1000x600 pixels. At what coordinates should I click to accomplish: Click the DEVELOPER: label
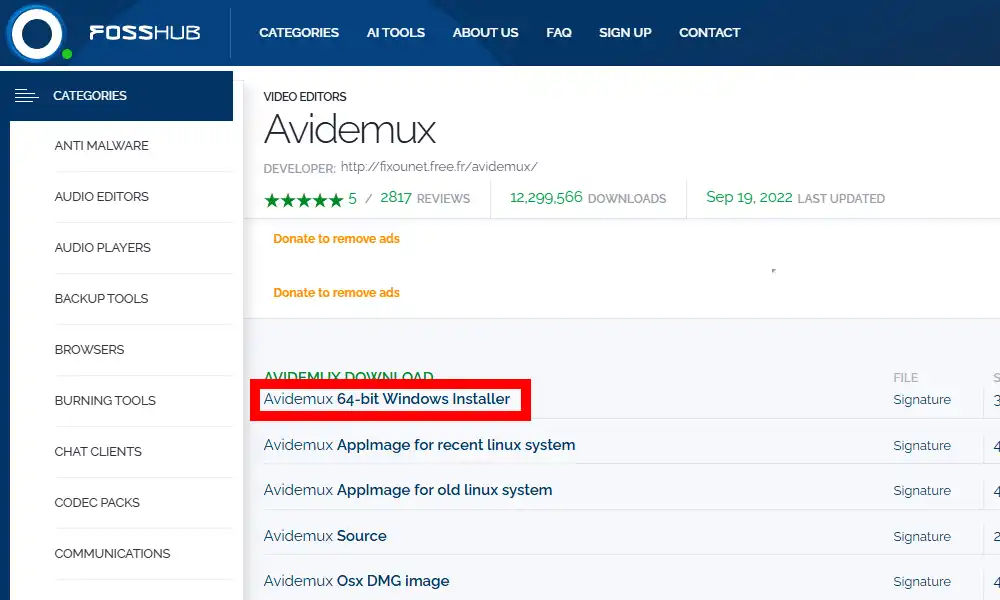click(299, 168)
